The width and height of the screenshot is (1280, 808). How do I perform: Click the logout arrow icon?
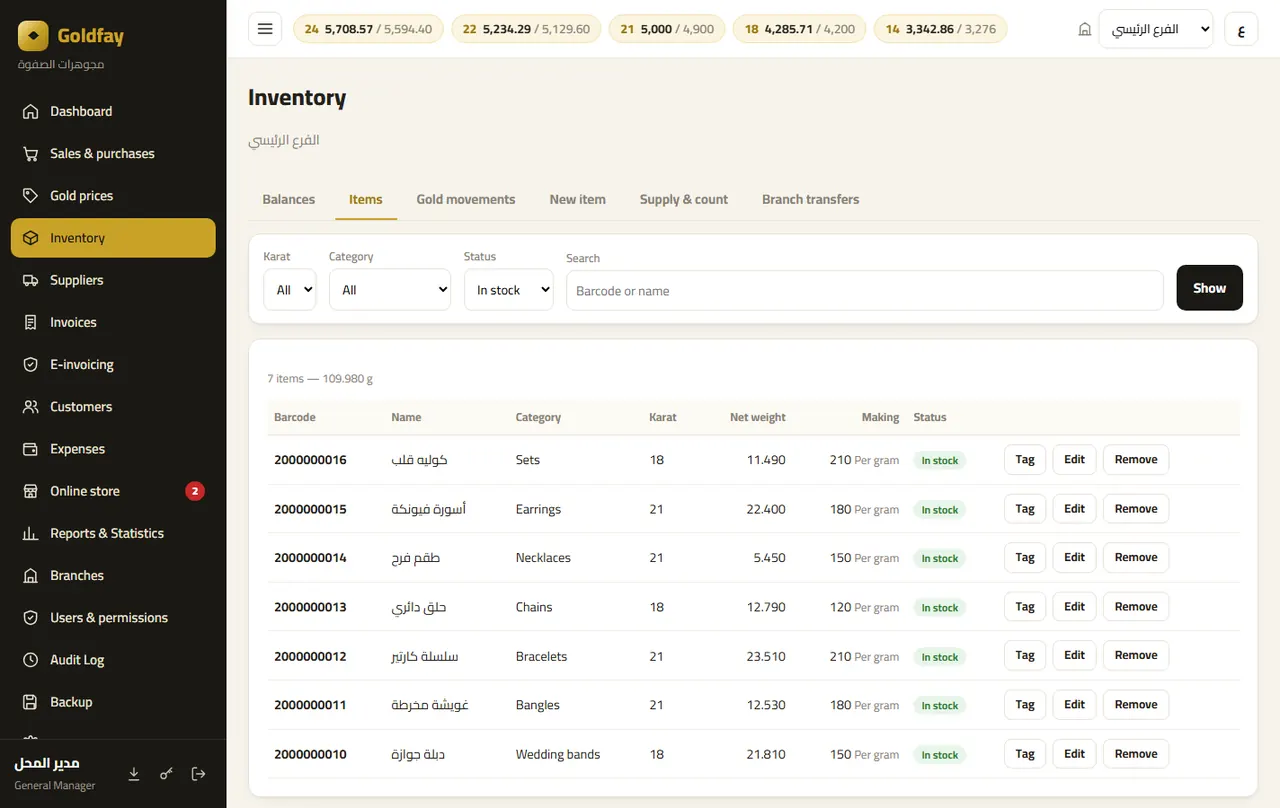pyautogui.click(x=198, y=774)
